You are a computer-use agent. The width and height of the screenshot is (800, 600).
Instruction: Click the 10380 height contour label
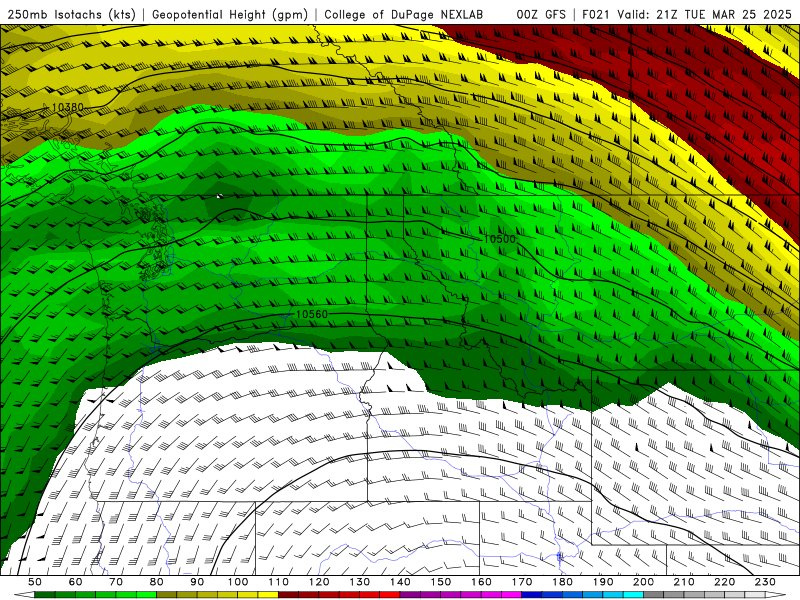[68, 107]
